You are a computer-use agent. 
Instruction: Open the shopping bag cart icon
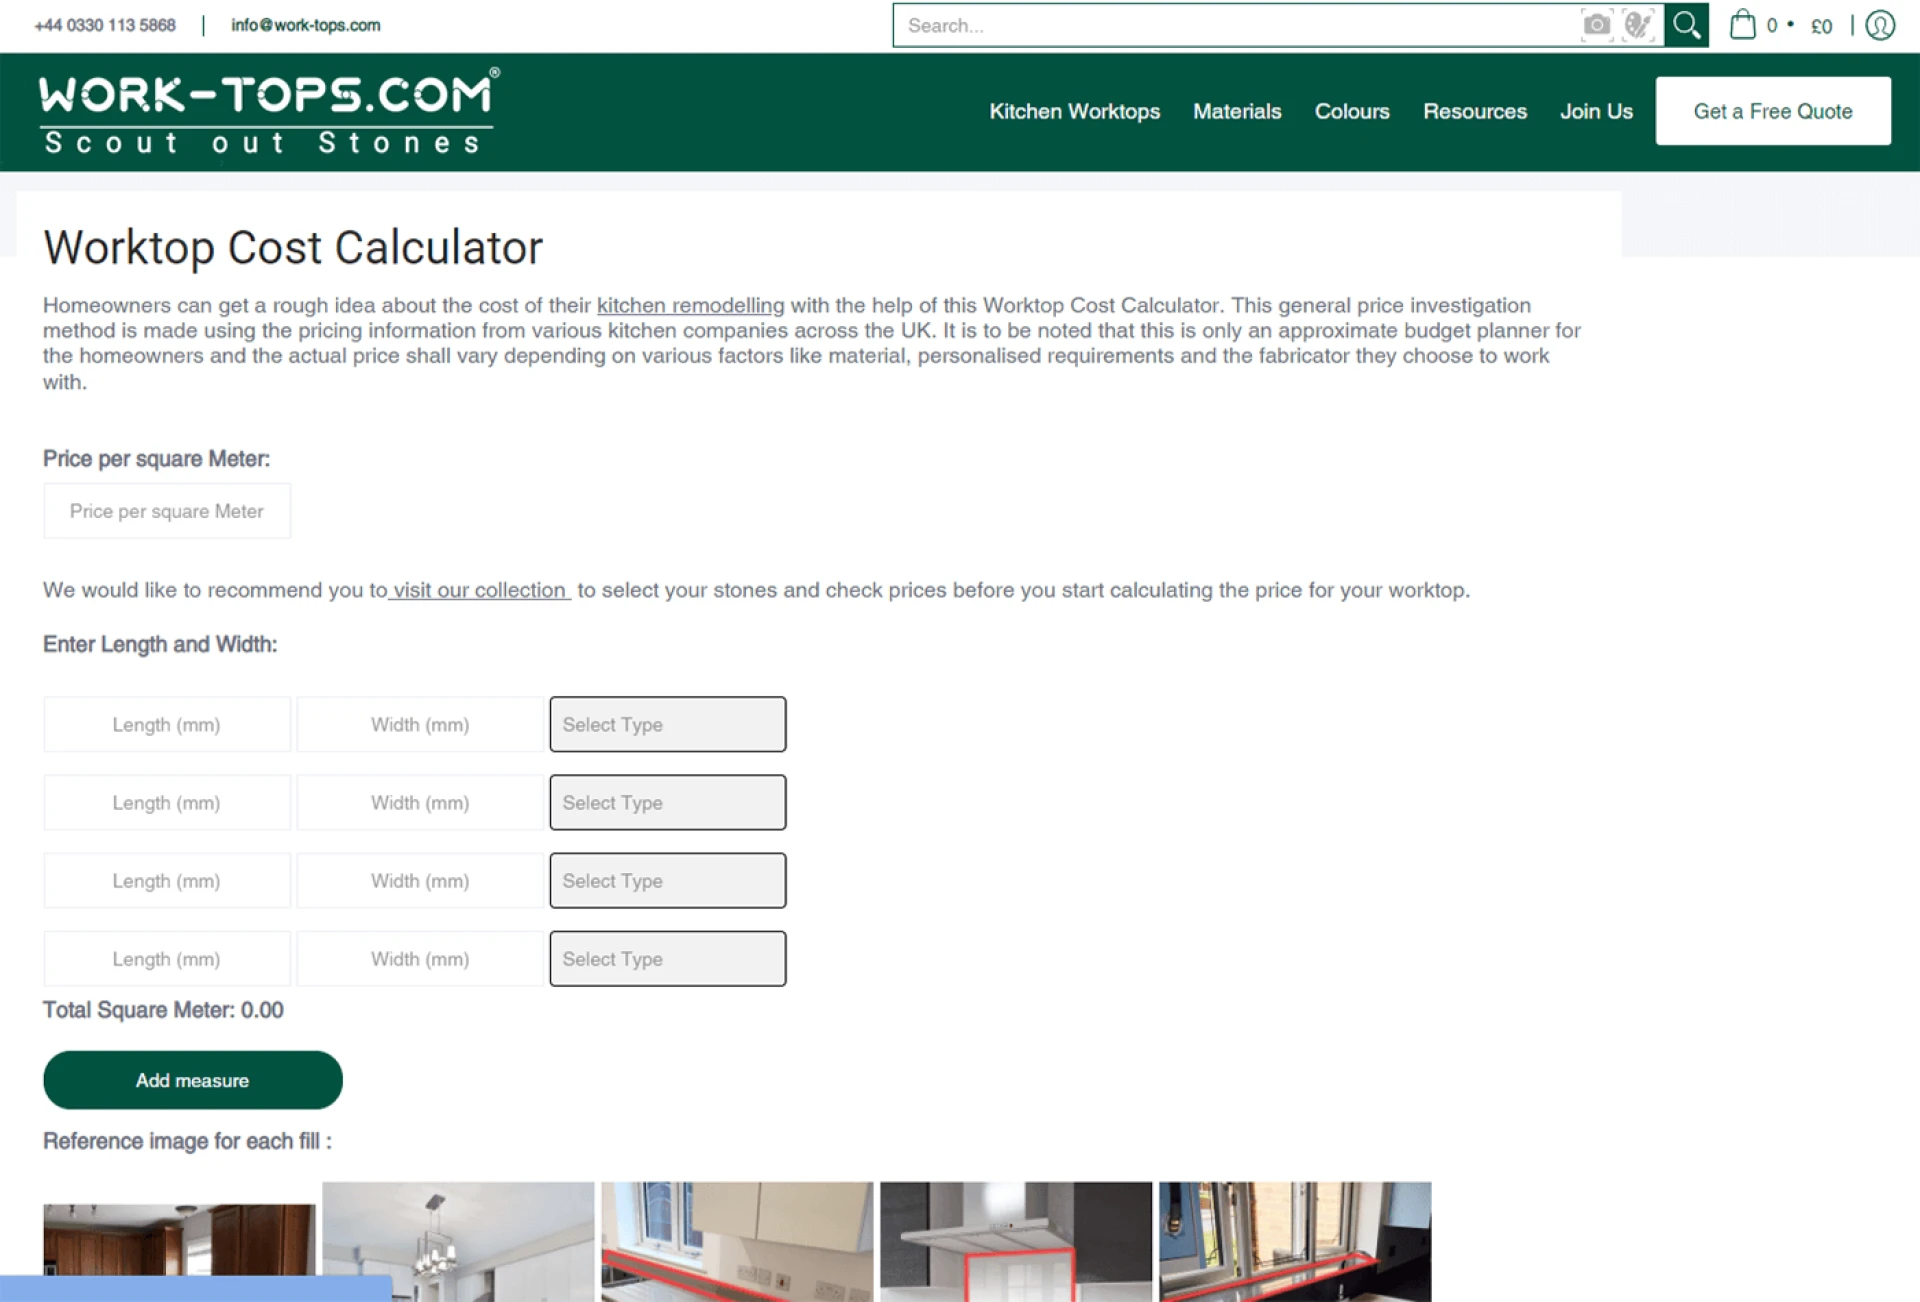[1742, 25]
